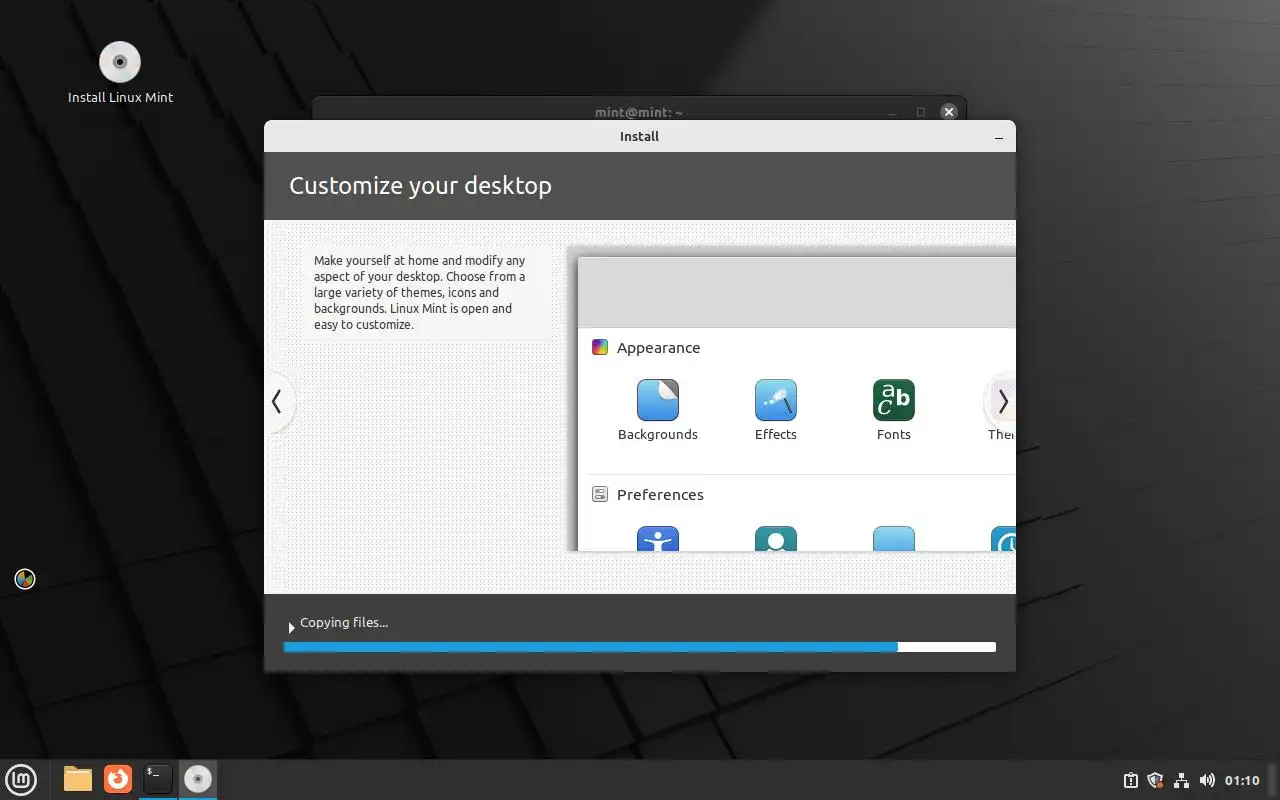
Task: Launch the Files folder from the panel
Action: click(x=78, y=779)
